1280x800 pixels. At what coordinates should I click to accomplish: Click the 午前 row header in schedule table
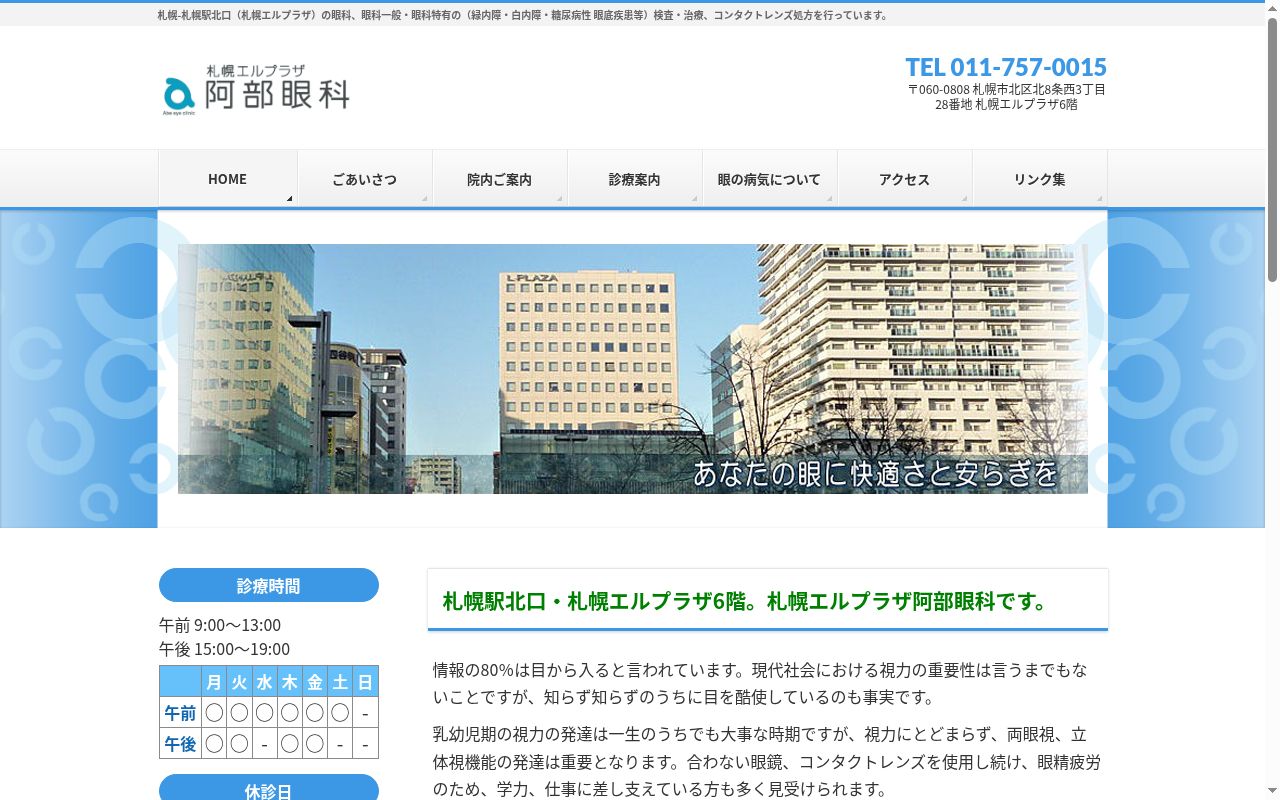click(x=180, y=713)
